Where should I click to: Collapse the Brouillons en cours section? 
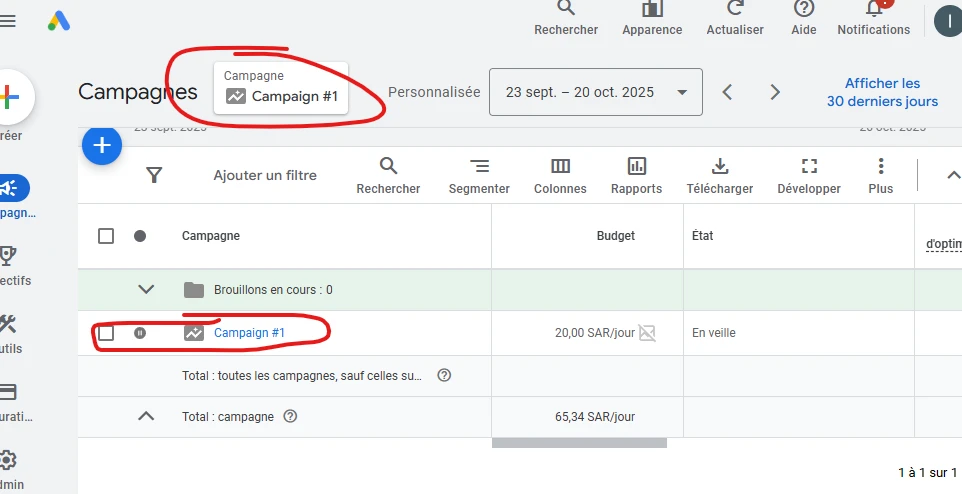coord(146,290)
